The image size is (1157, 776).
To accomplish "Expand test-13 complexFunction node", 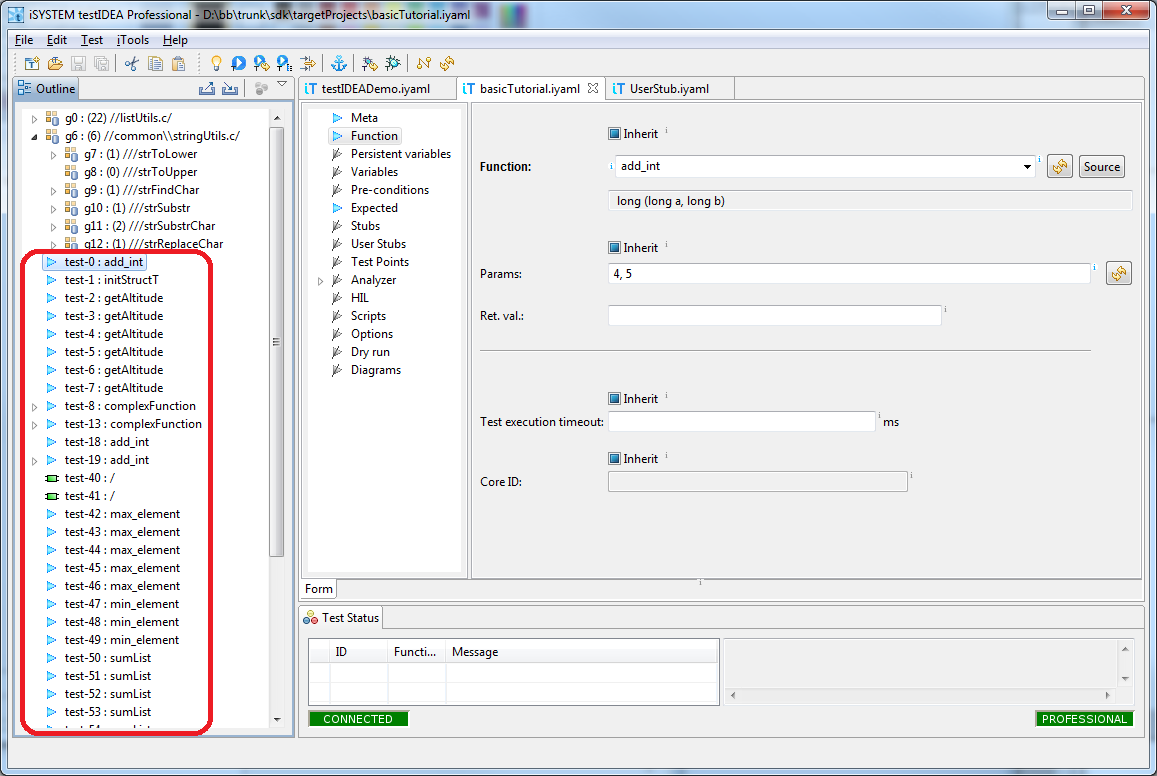I will click(x=34, y=425).
